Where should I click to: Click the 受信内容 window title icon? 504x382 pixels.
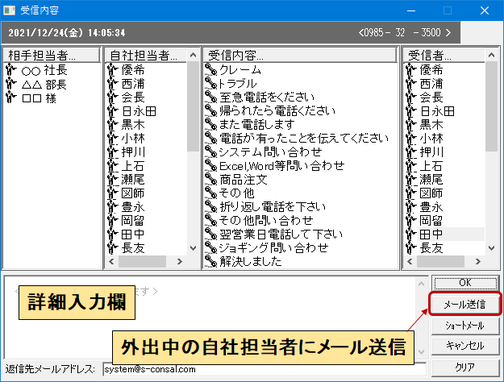tap(9, 10)
